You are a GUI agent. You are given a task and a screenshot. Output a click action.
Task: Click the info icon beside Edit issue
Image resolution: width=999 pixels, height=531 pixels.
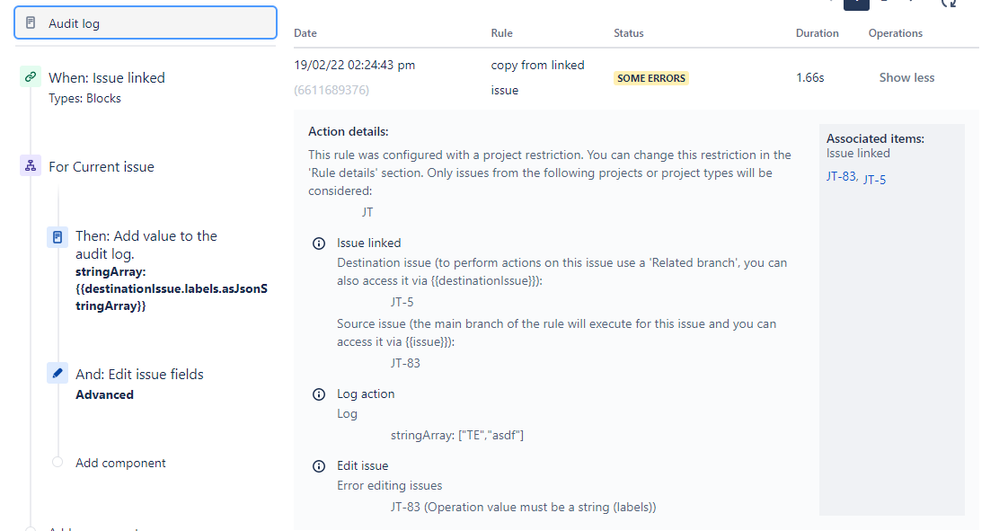click(319, 466)
